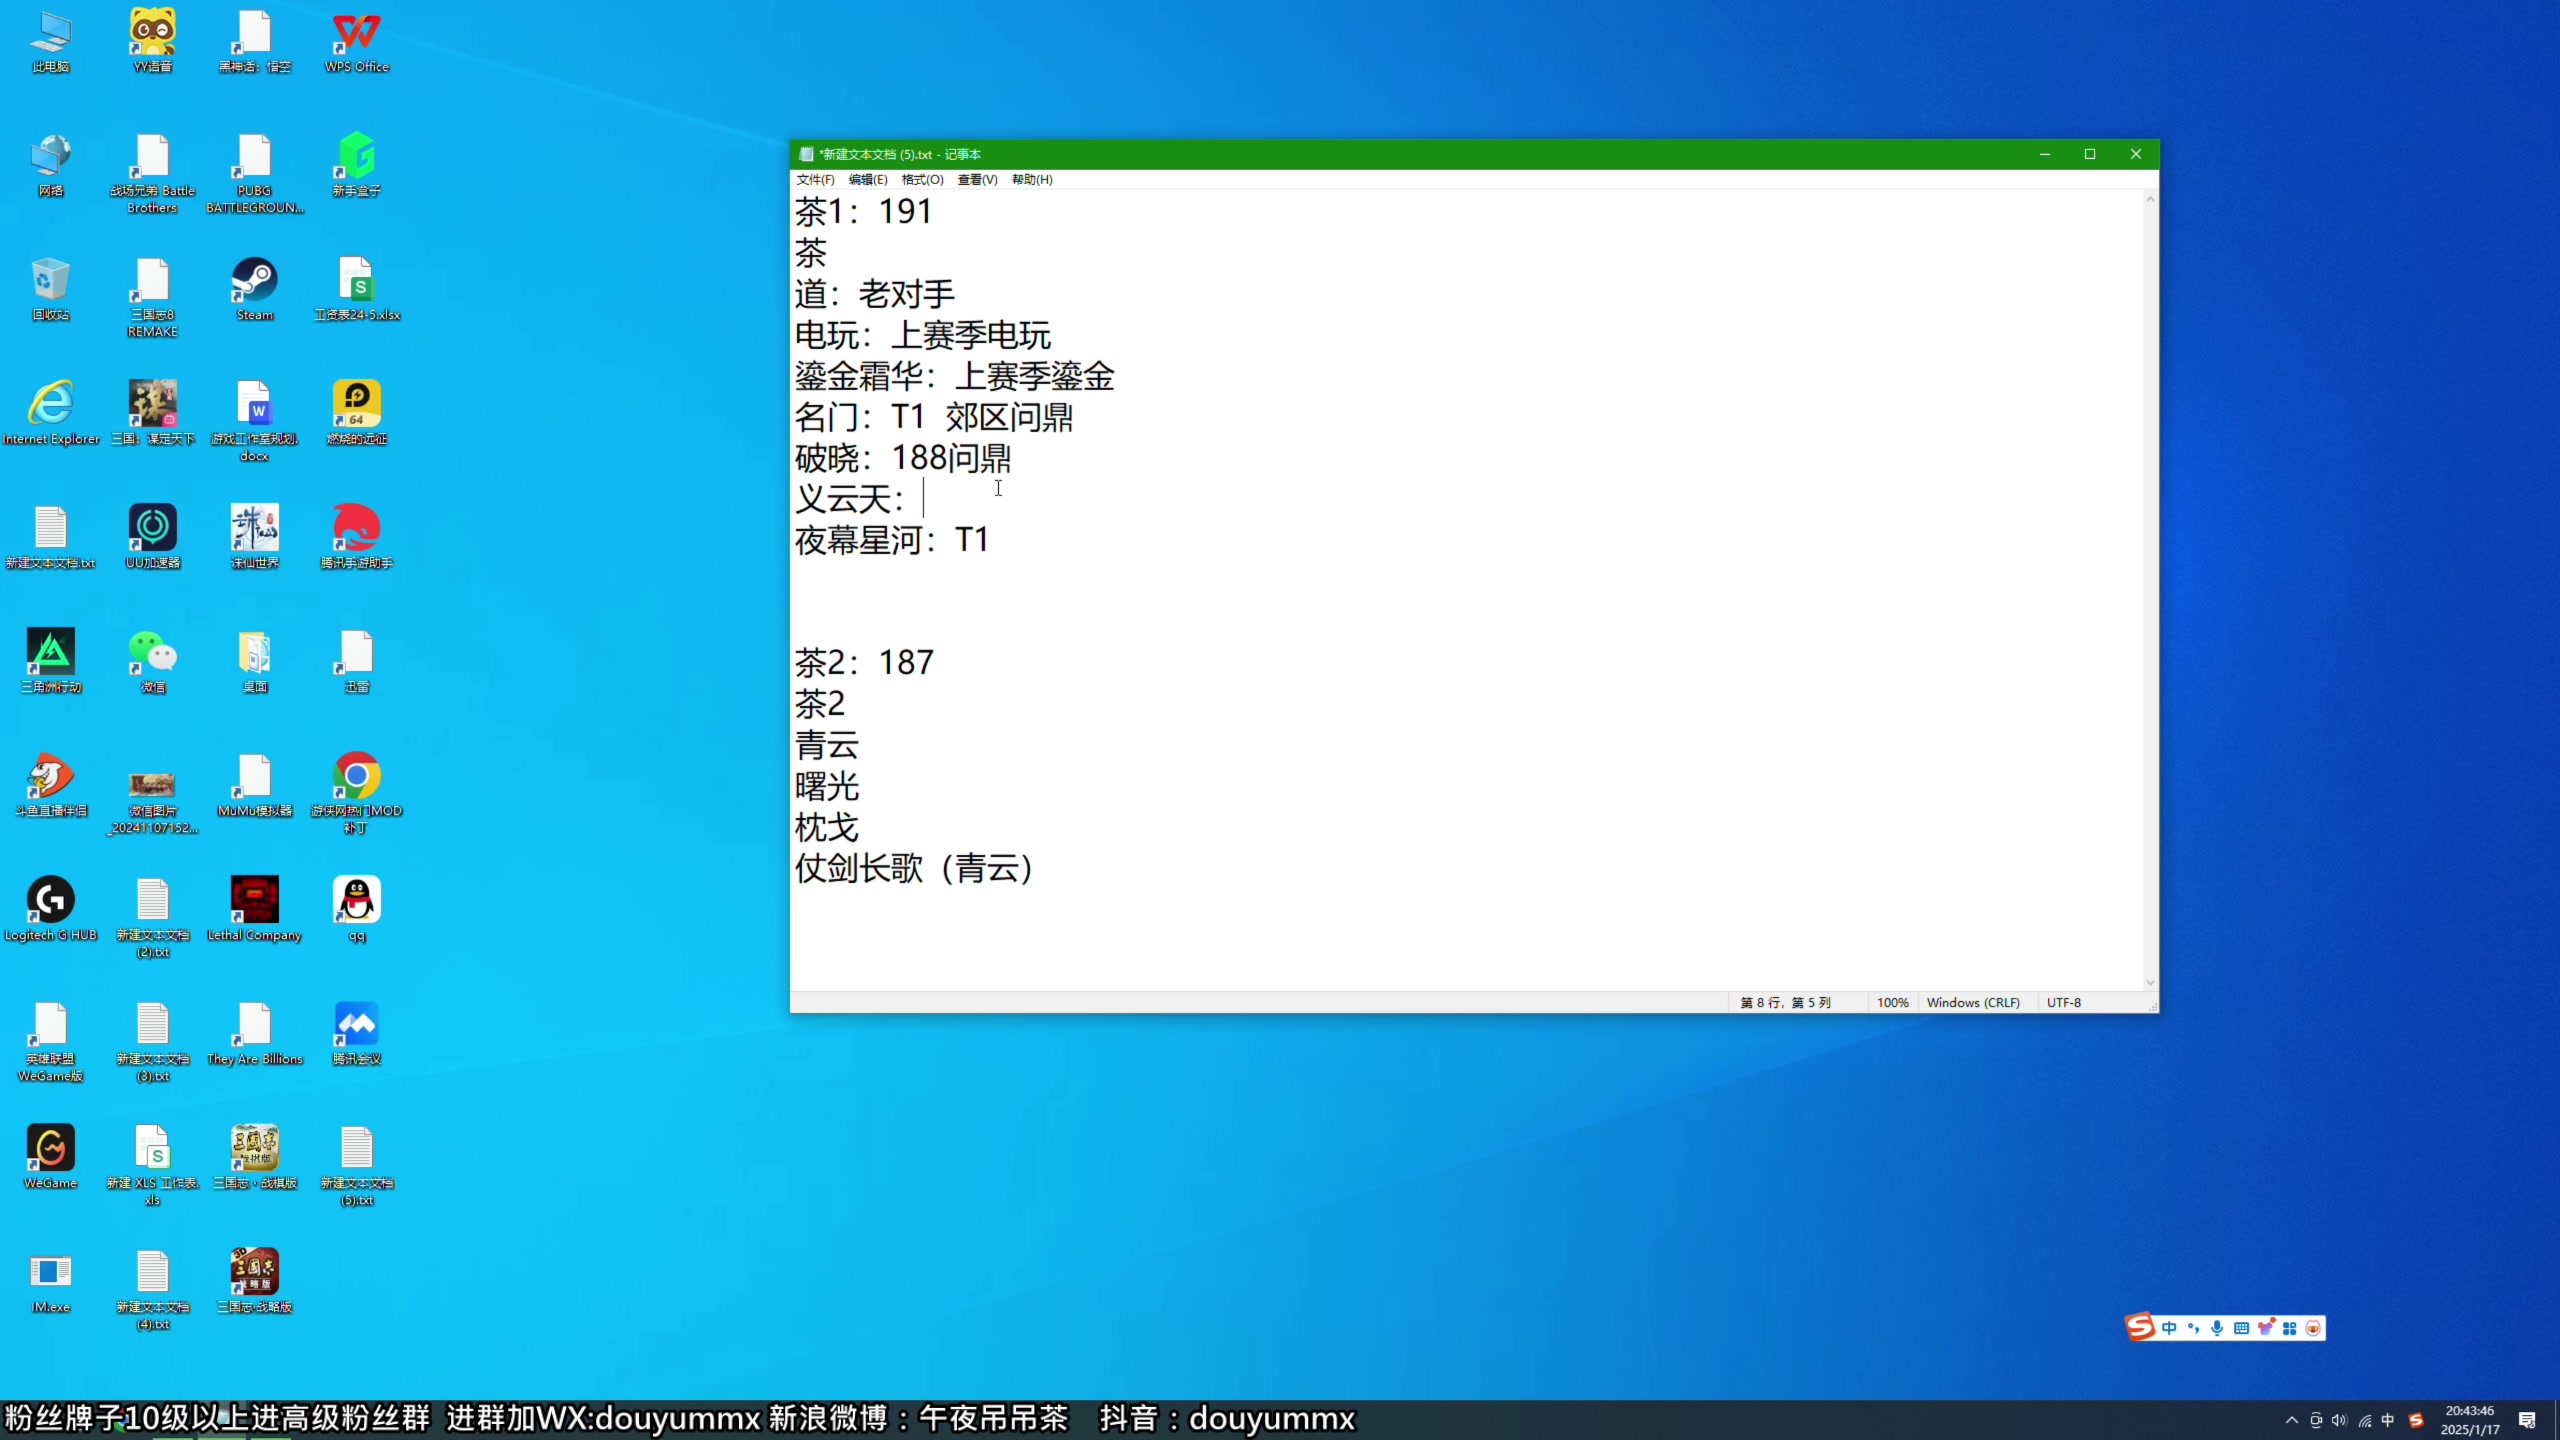Select the qq penguin desktop icon
This screenshot has width=2560, height=1440.
pos(357,910)
